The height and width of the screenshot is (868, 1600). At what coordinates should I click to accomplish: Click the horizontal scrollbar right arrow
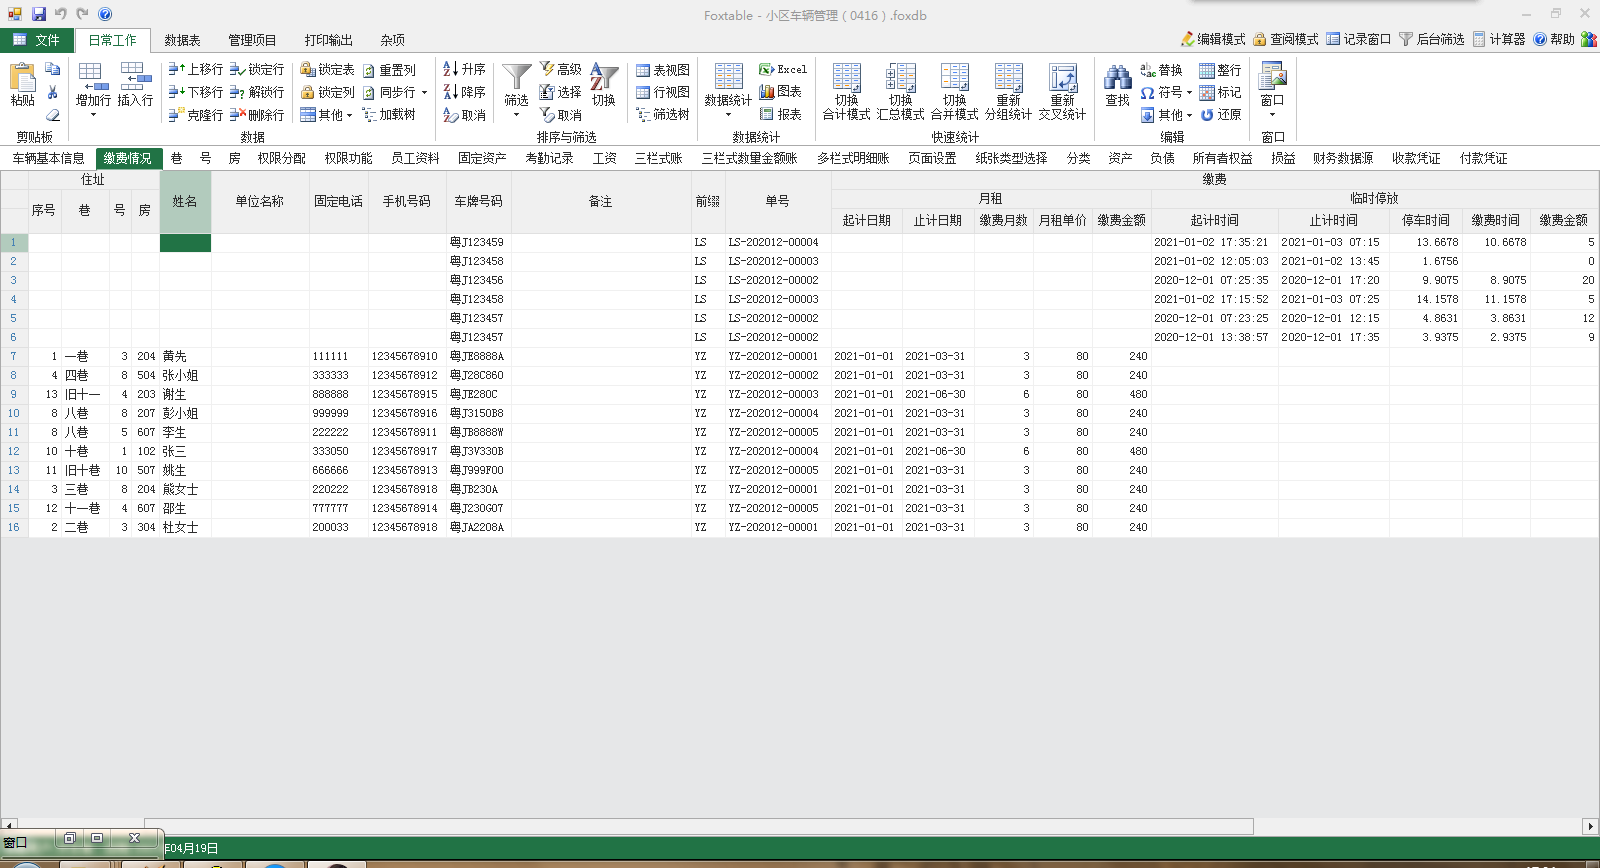[1590, 827]
